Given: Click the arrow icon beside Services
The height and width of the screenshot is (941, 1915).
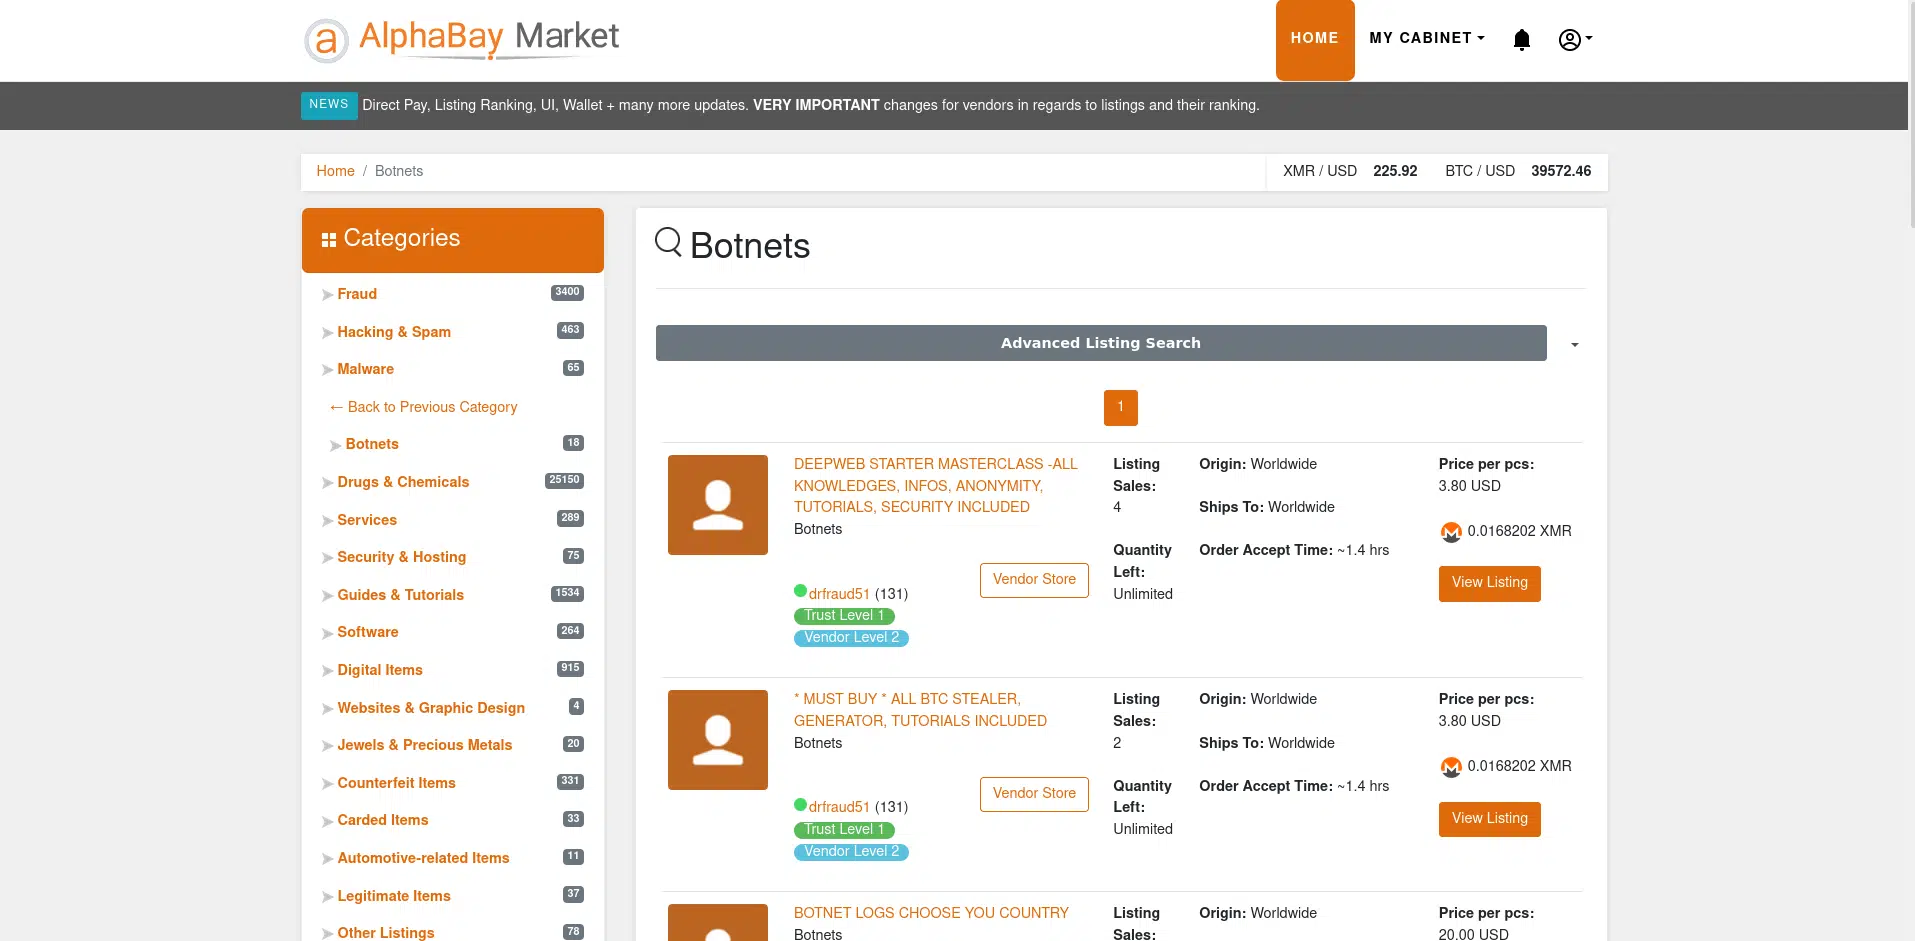Looking at the screenshot, I should (327, 521).
